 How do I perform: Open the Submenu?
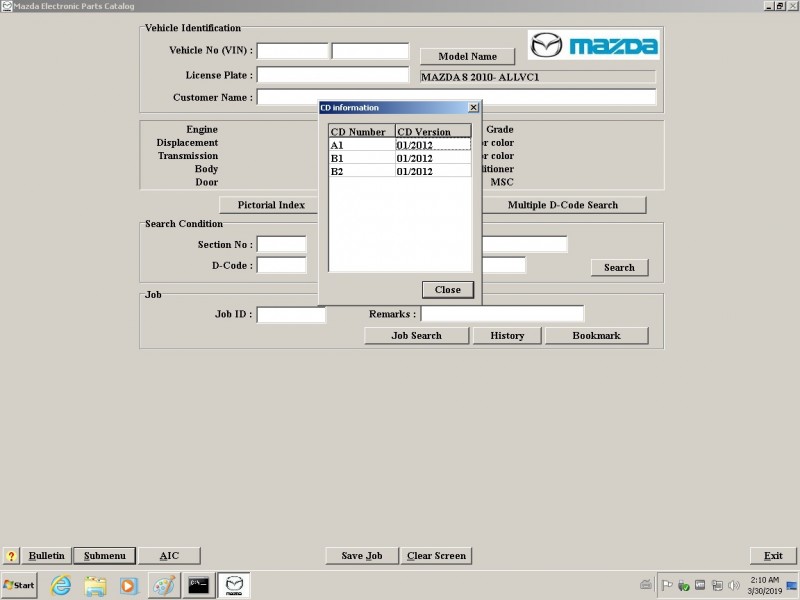[105, 556]
